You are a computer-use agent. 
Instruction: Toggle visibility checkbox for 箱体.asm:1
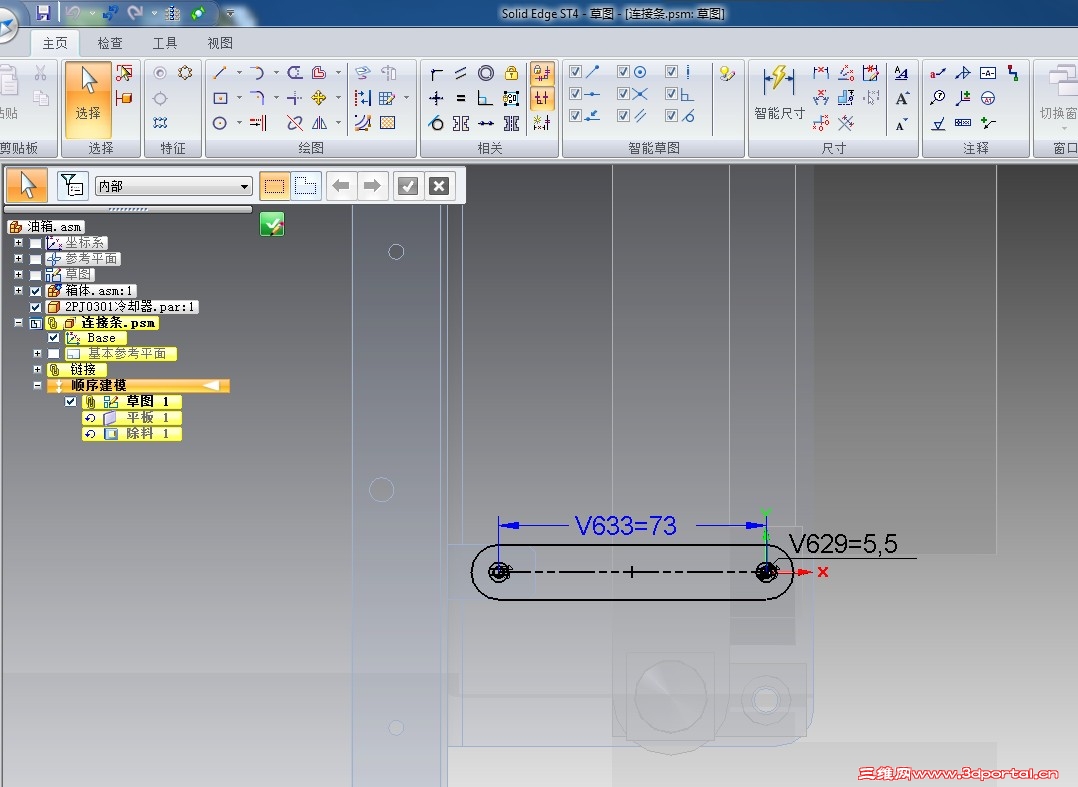tap(36, 291)
